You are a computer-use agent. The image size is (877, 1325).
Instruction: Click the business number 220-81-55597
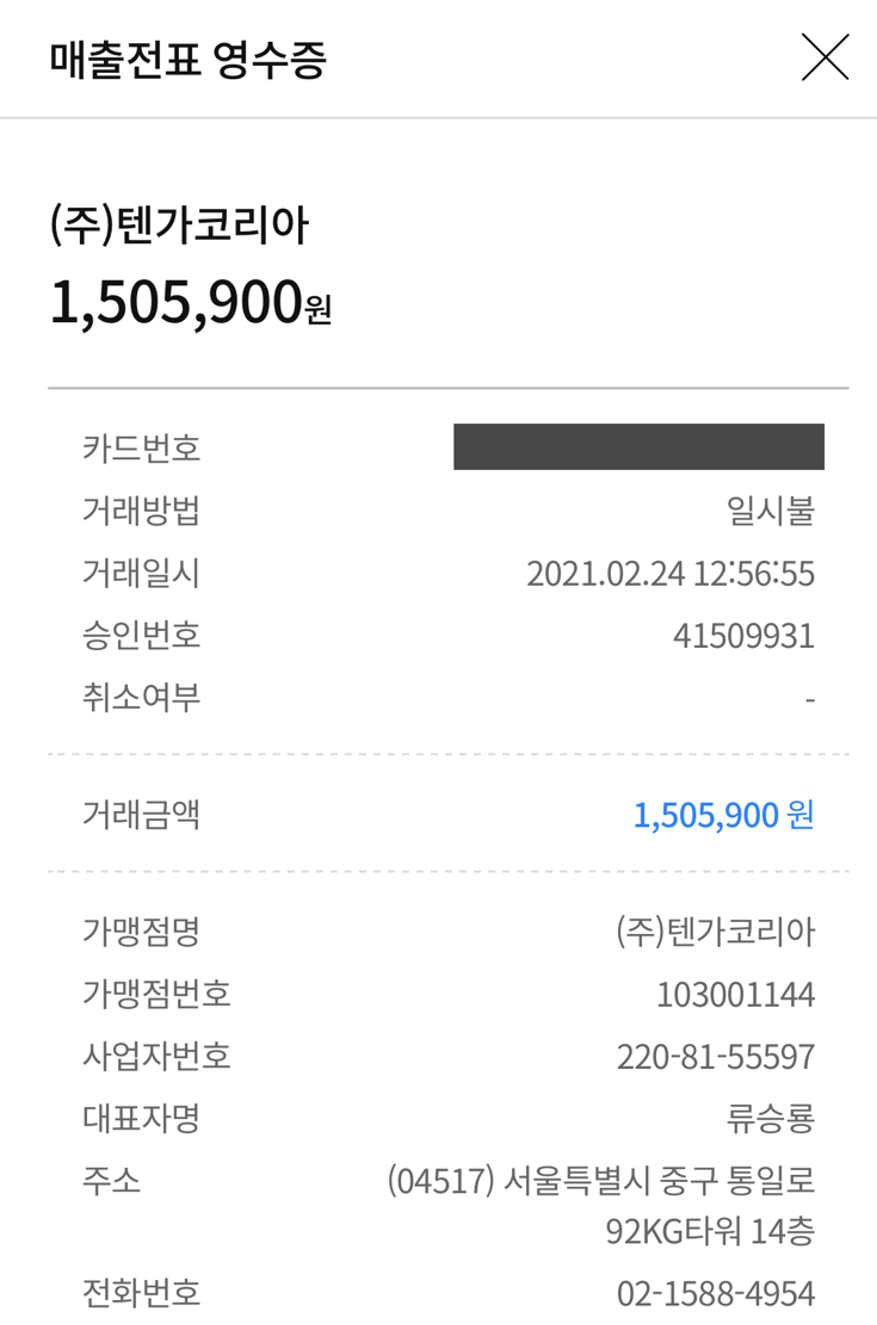point(717,1056)
